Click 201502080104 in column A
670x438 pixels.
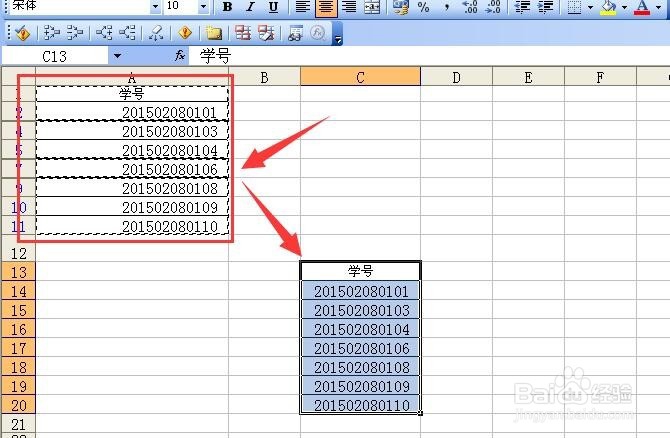click(x=132, y=150)
